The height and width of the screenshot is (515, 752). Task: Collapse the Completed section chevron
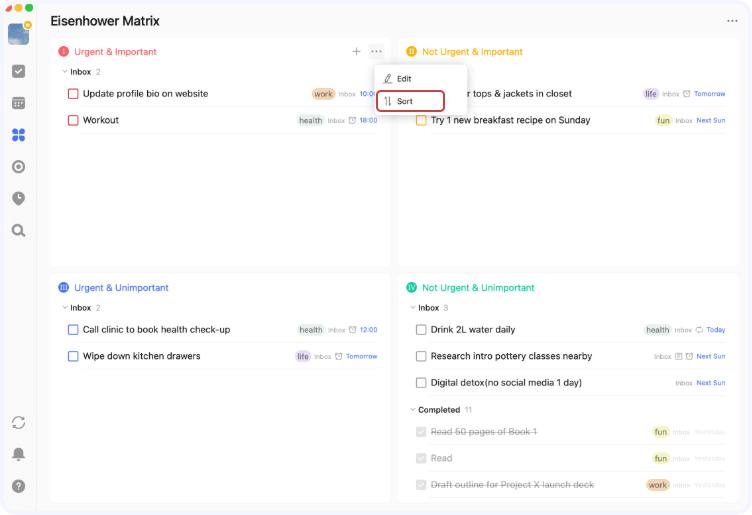[x=412, y=410]
